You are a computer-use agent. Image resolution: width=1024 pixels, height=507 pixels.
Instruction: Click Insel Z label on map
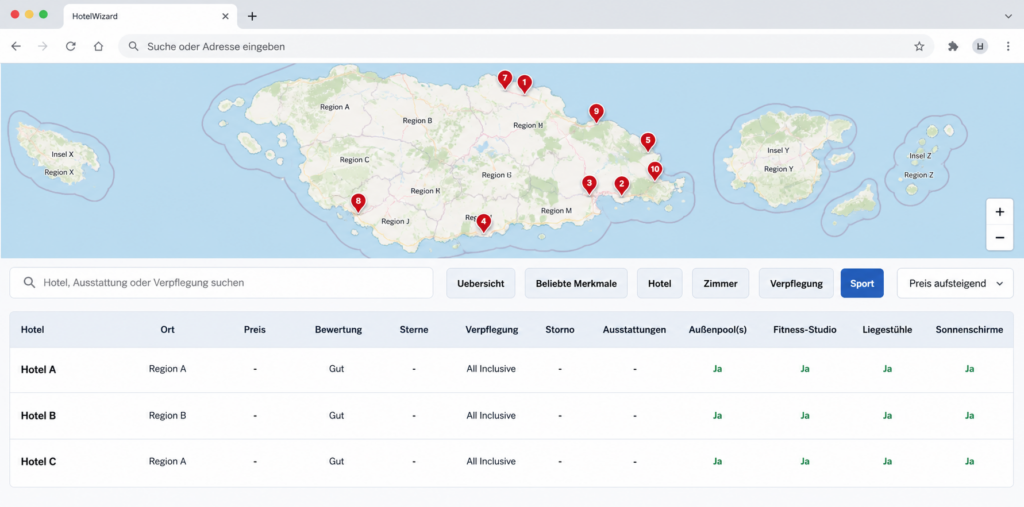coord(920,156)
